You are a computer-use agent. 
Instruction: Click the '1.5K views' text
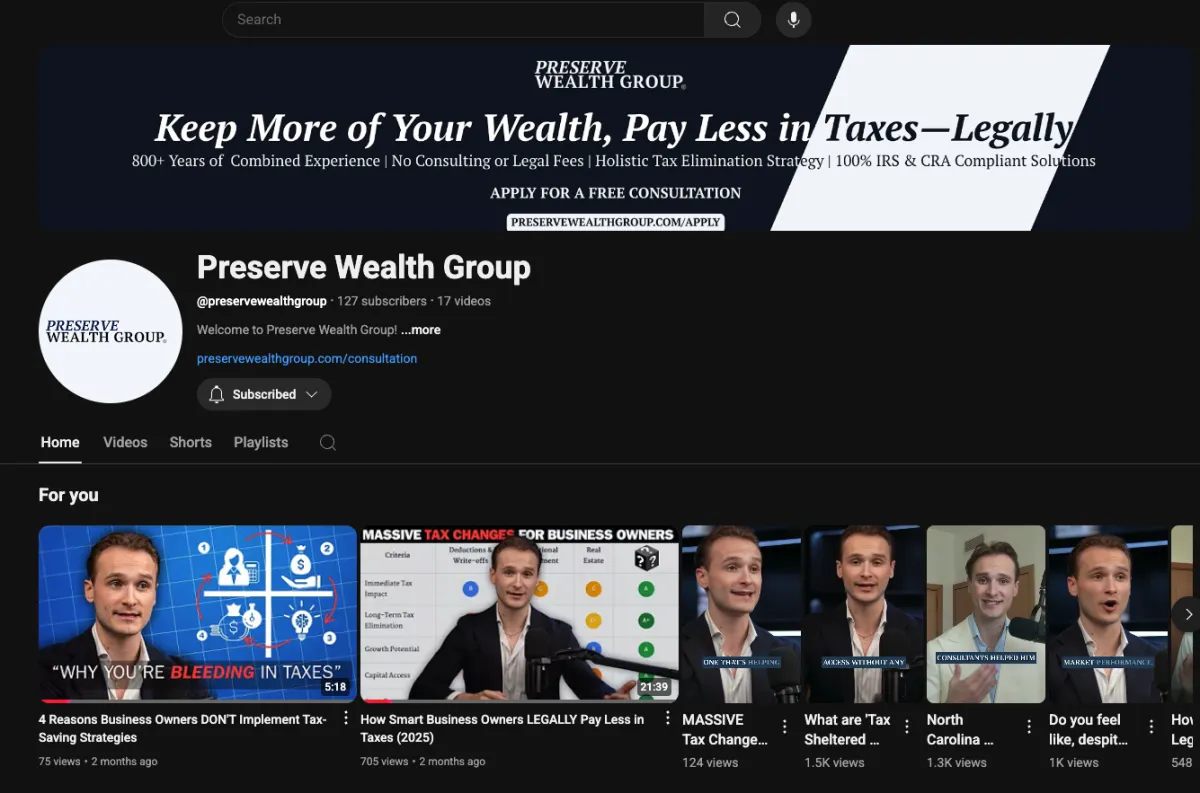835,763
